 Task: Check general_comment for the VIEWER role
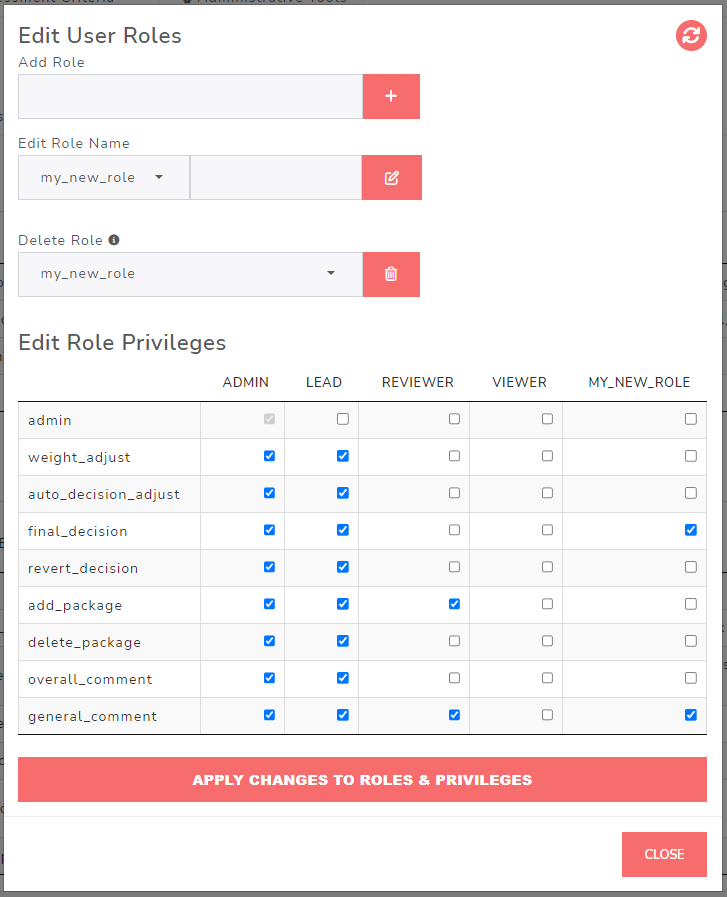pyautogui.click(x=547, y=715)
